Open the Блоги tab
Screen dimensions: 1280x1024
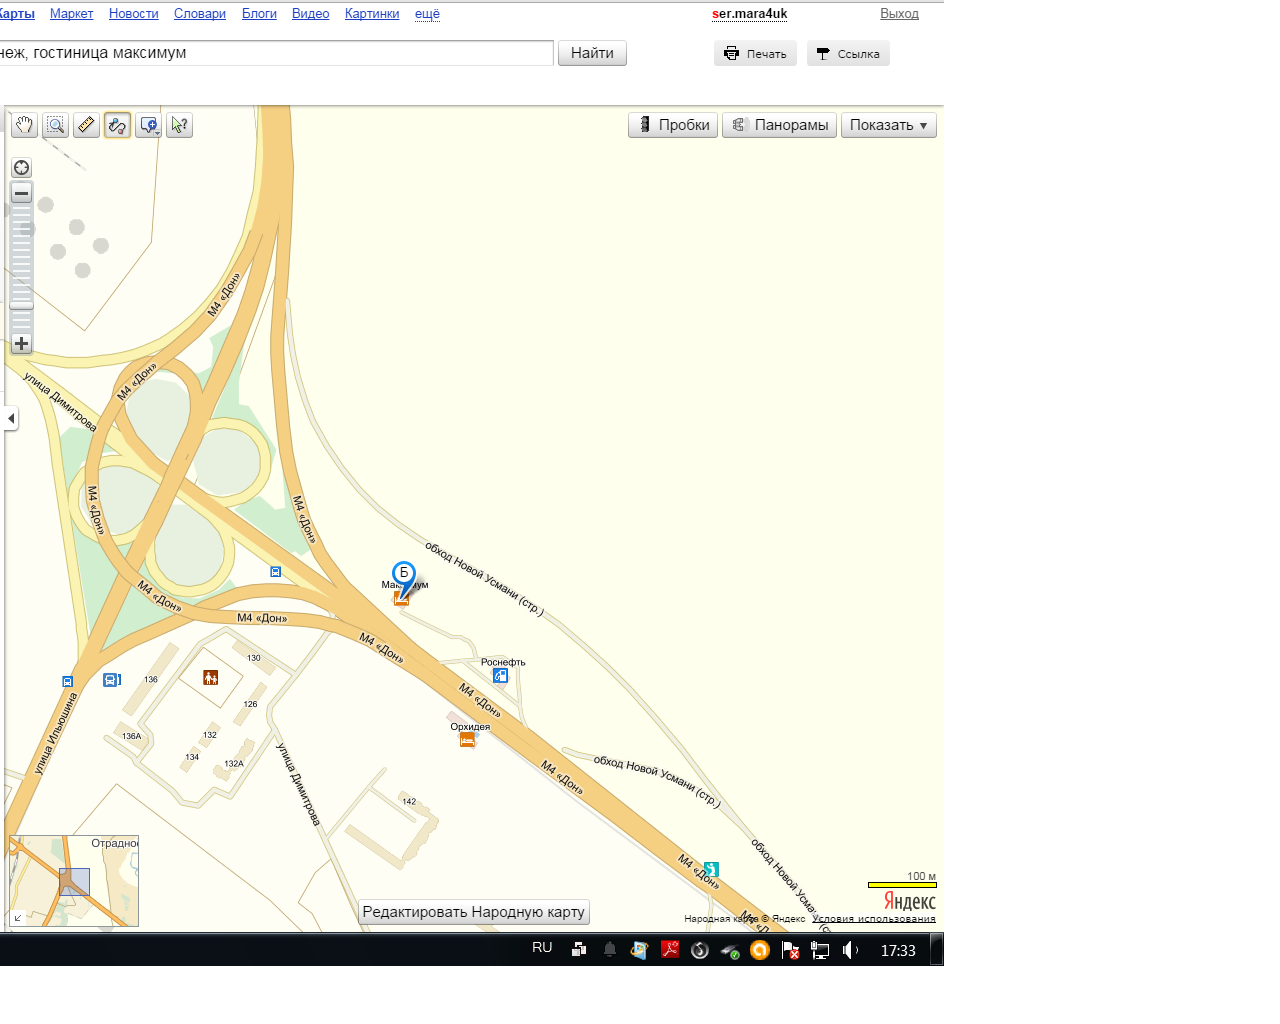tap(259, 14)
